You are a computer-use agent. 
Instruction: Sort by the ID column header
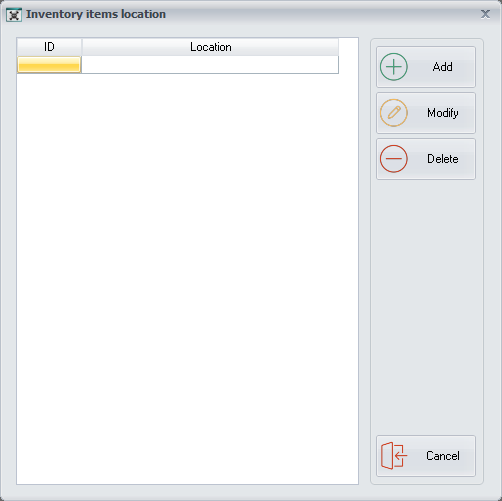point(49,47)
